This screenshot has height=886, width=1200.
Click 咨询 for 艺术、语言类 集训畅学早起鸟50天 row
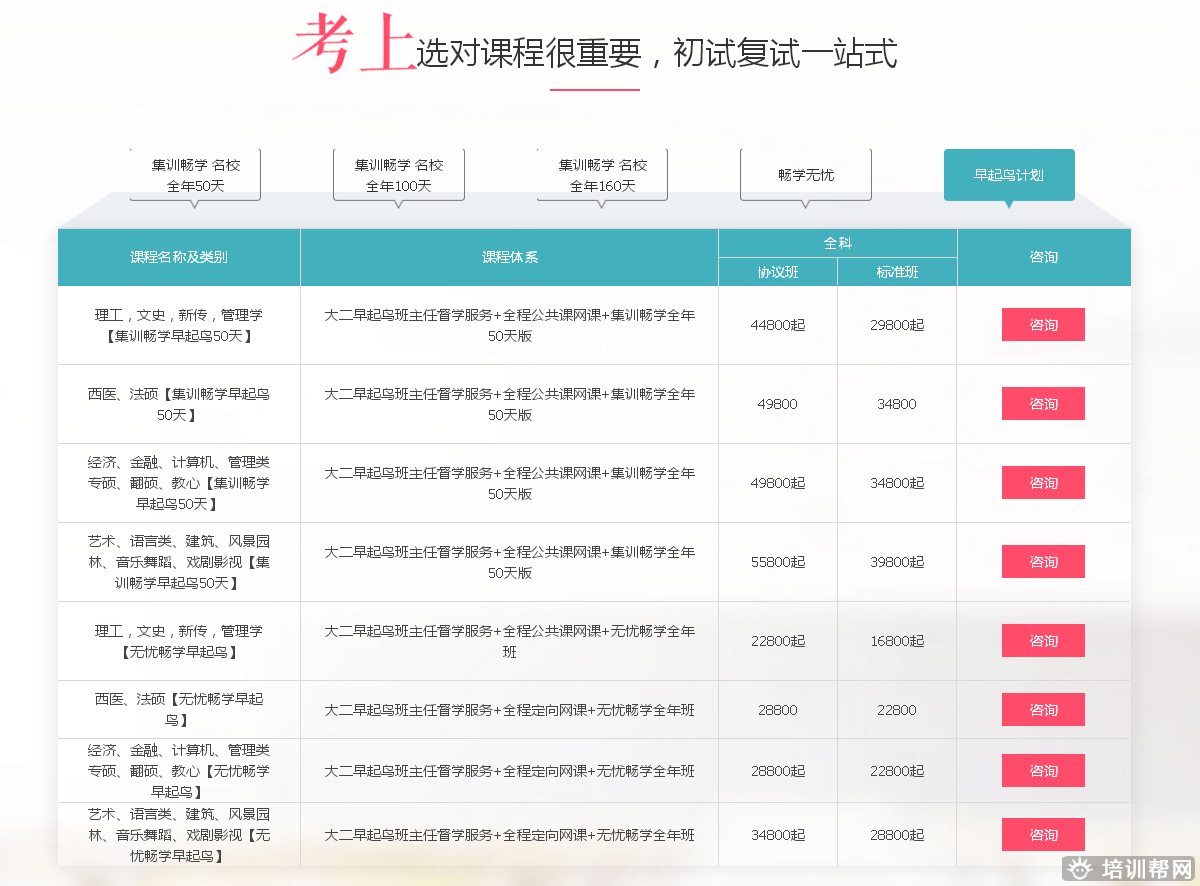click(x=1043, y=562)
